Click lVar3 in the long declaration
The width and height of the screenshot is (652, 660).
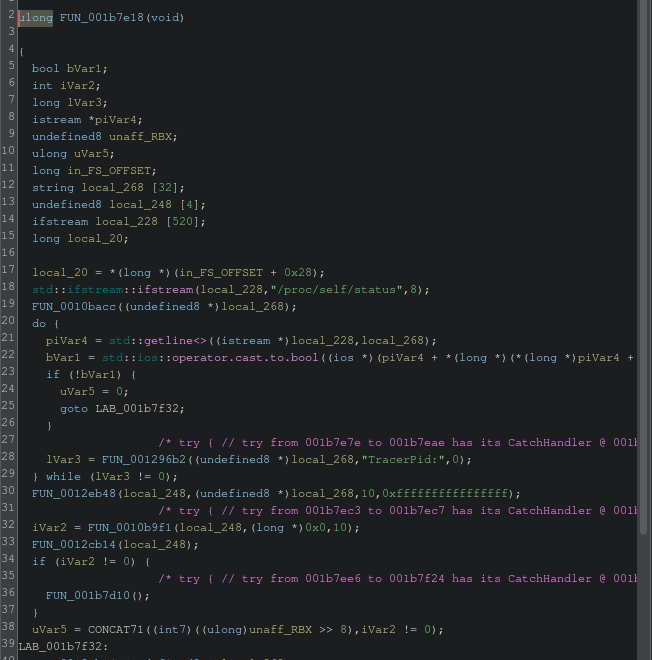click(x=84, y=102)
